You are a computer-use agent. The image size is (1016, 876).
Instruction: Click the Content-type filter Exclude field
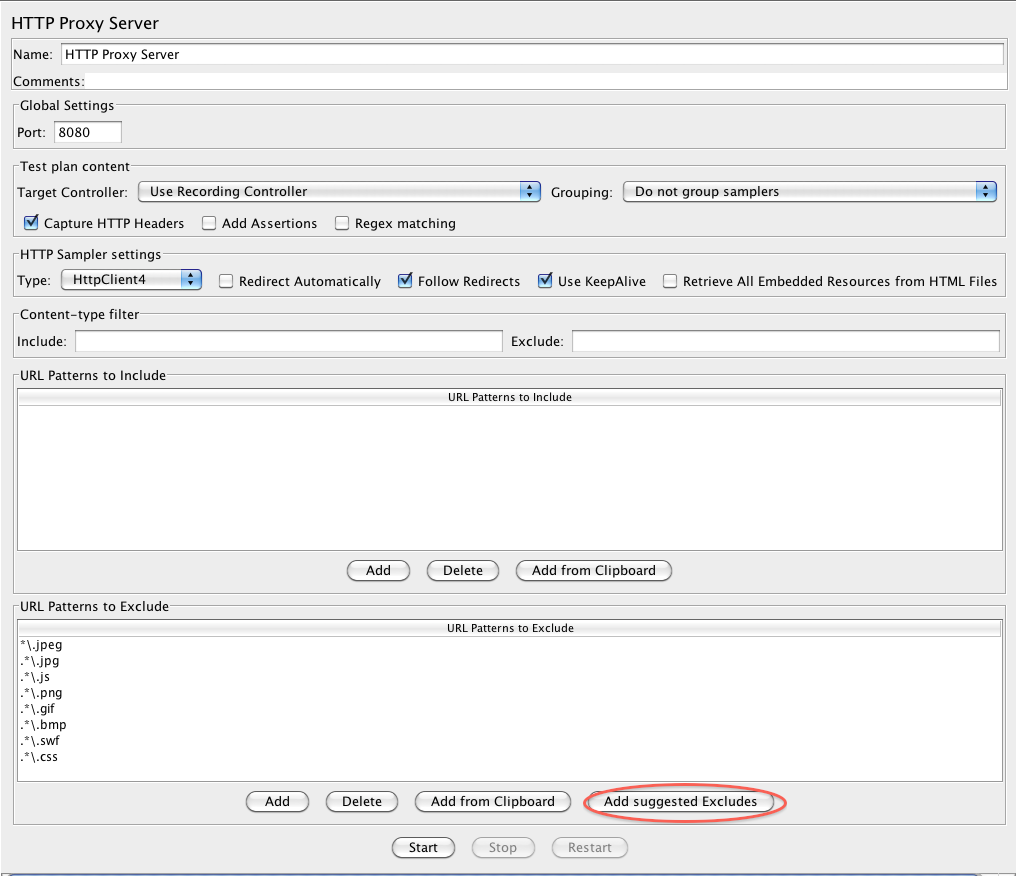click(785, 342)
